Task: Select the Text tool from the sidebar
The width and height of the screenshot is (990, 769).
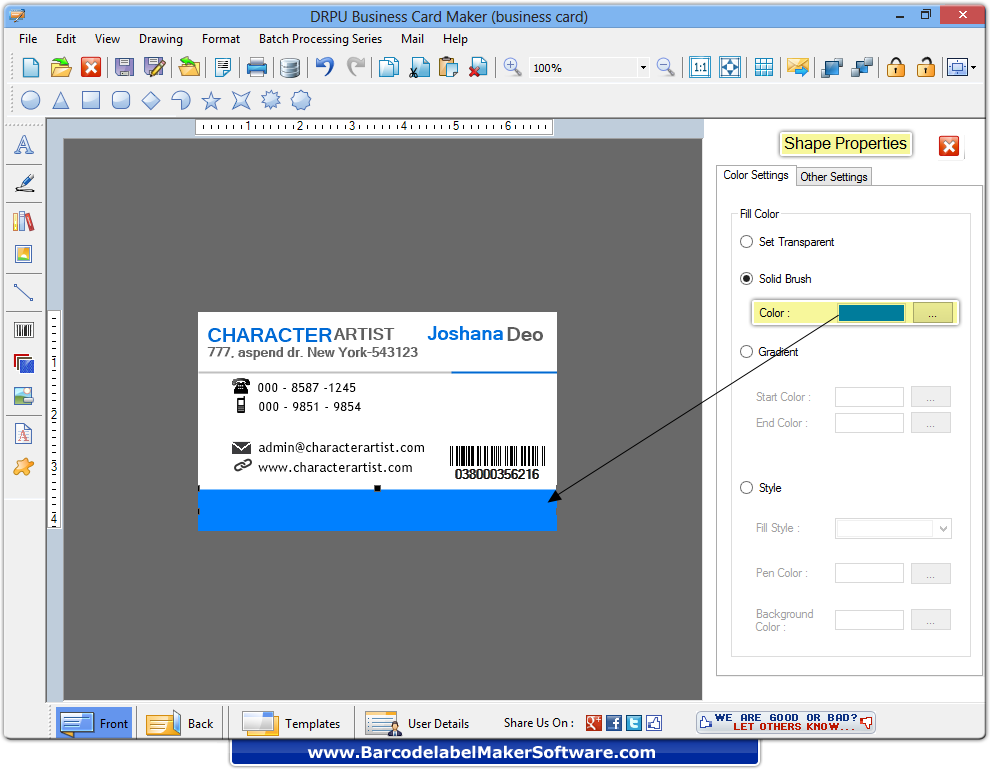Action: [x=24, y=146]
